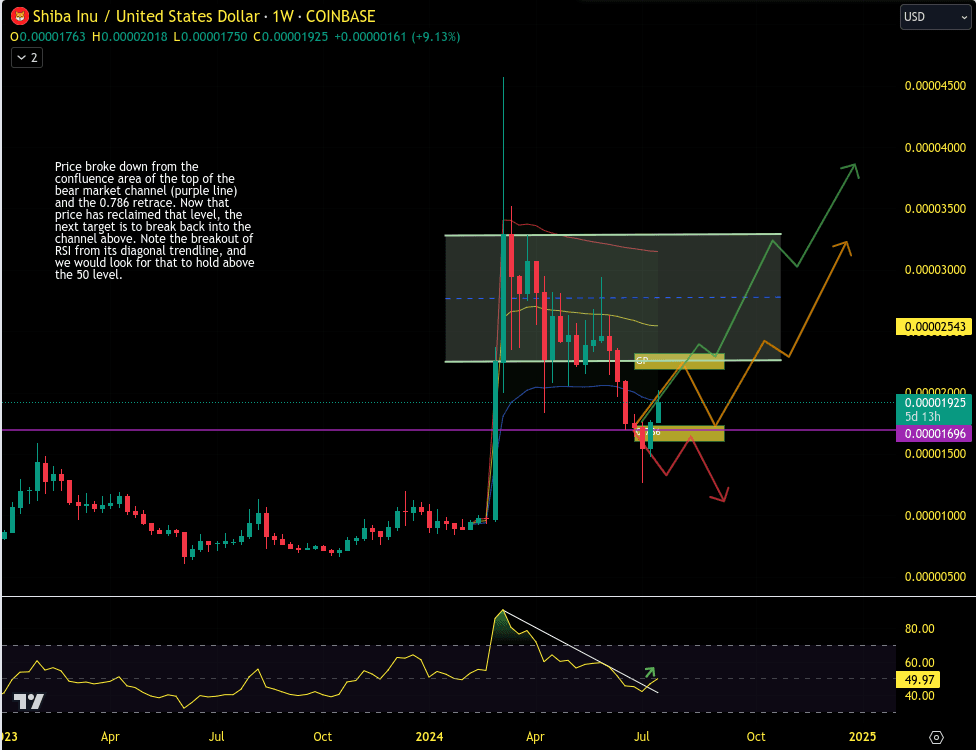This screenshot has width=976, height=750.
Task: Click the 80.00 RSI axis label
Action: click(919, 629)
